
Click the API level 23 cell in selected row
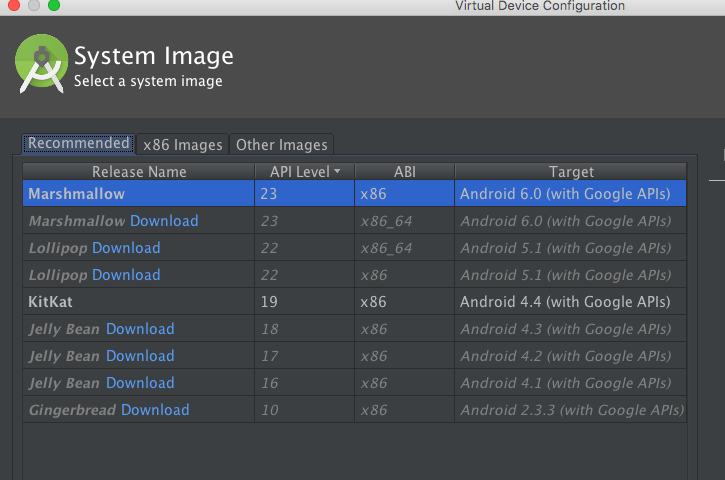(x=304, y=193)
